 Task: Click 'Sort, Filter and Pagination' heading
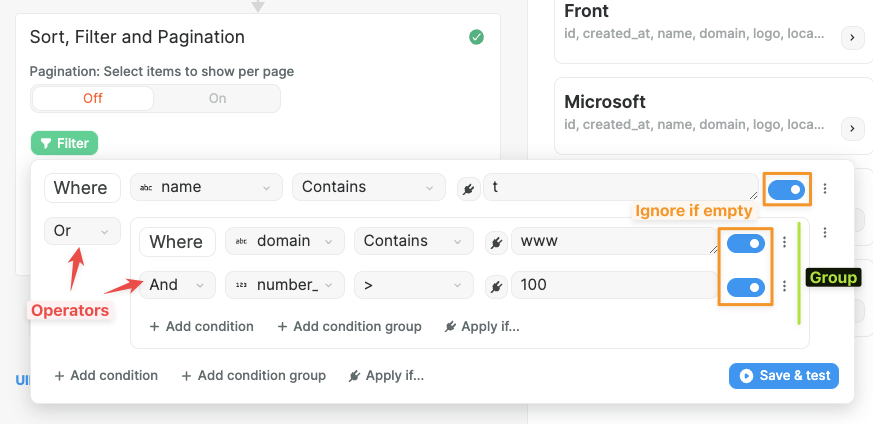click(x=137, y=37)
